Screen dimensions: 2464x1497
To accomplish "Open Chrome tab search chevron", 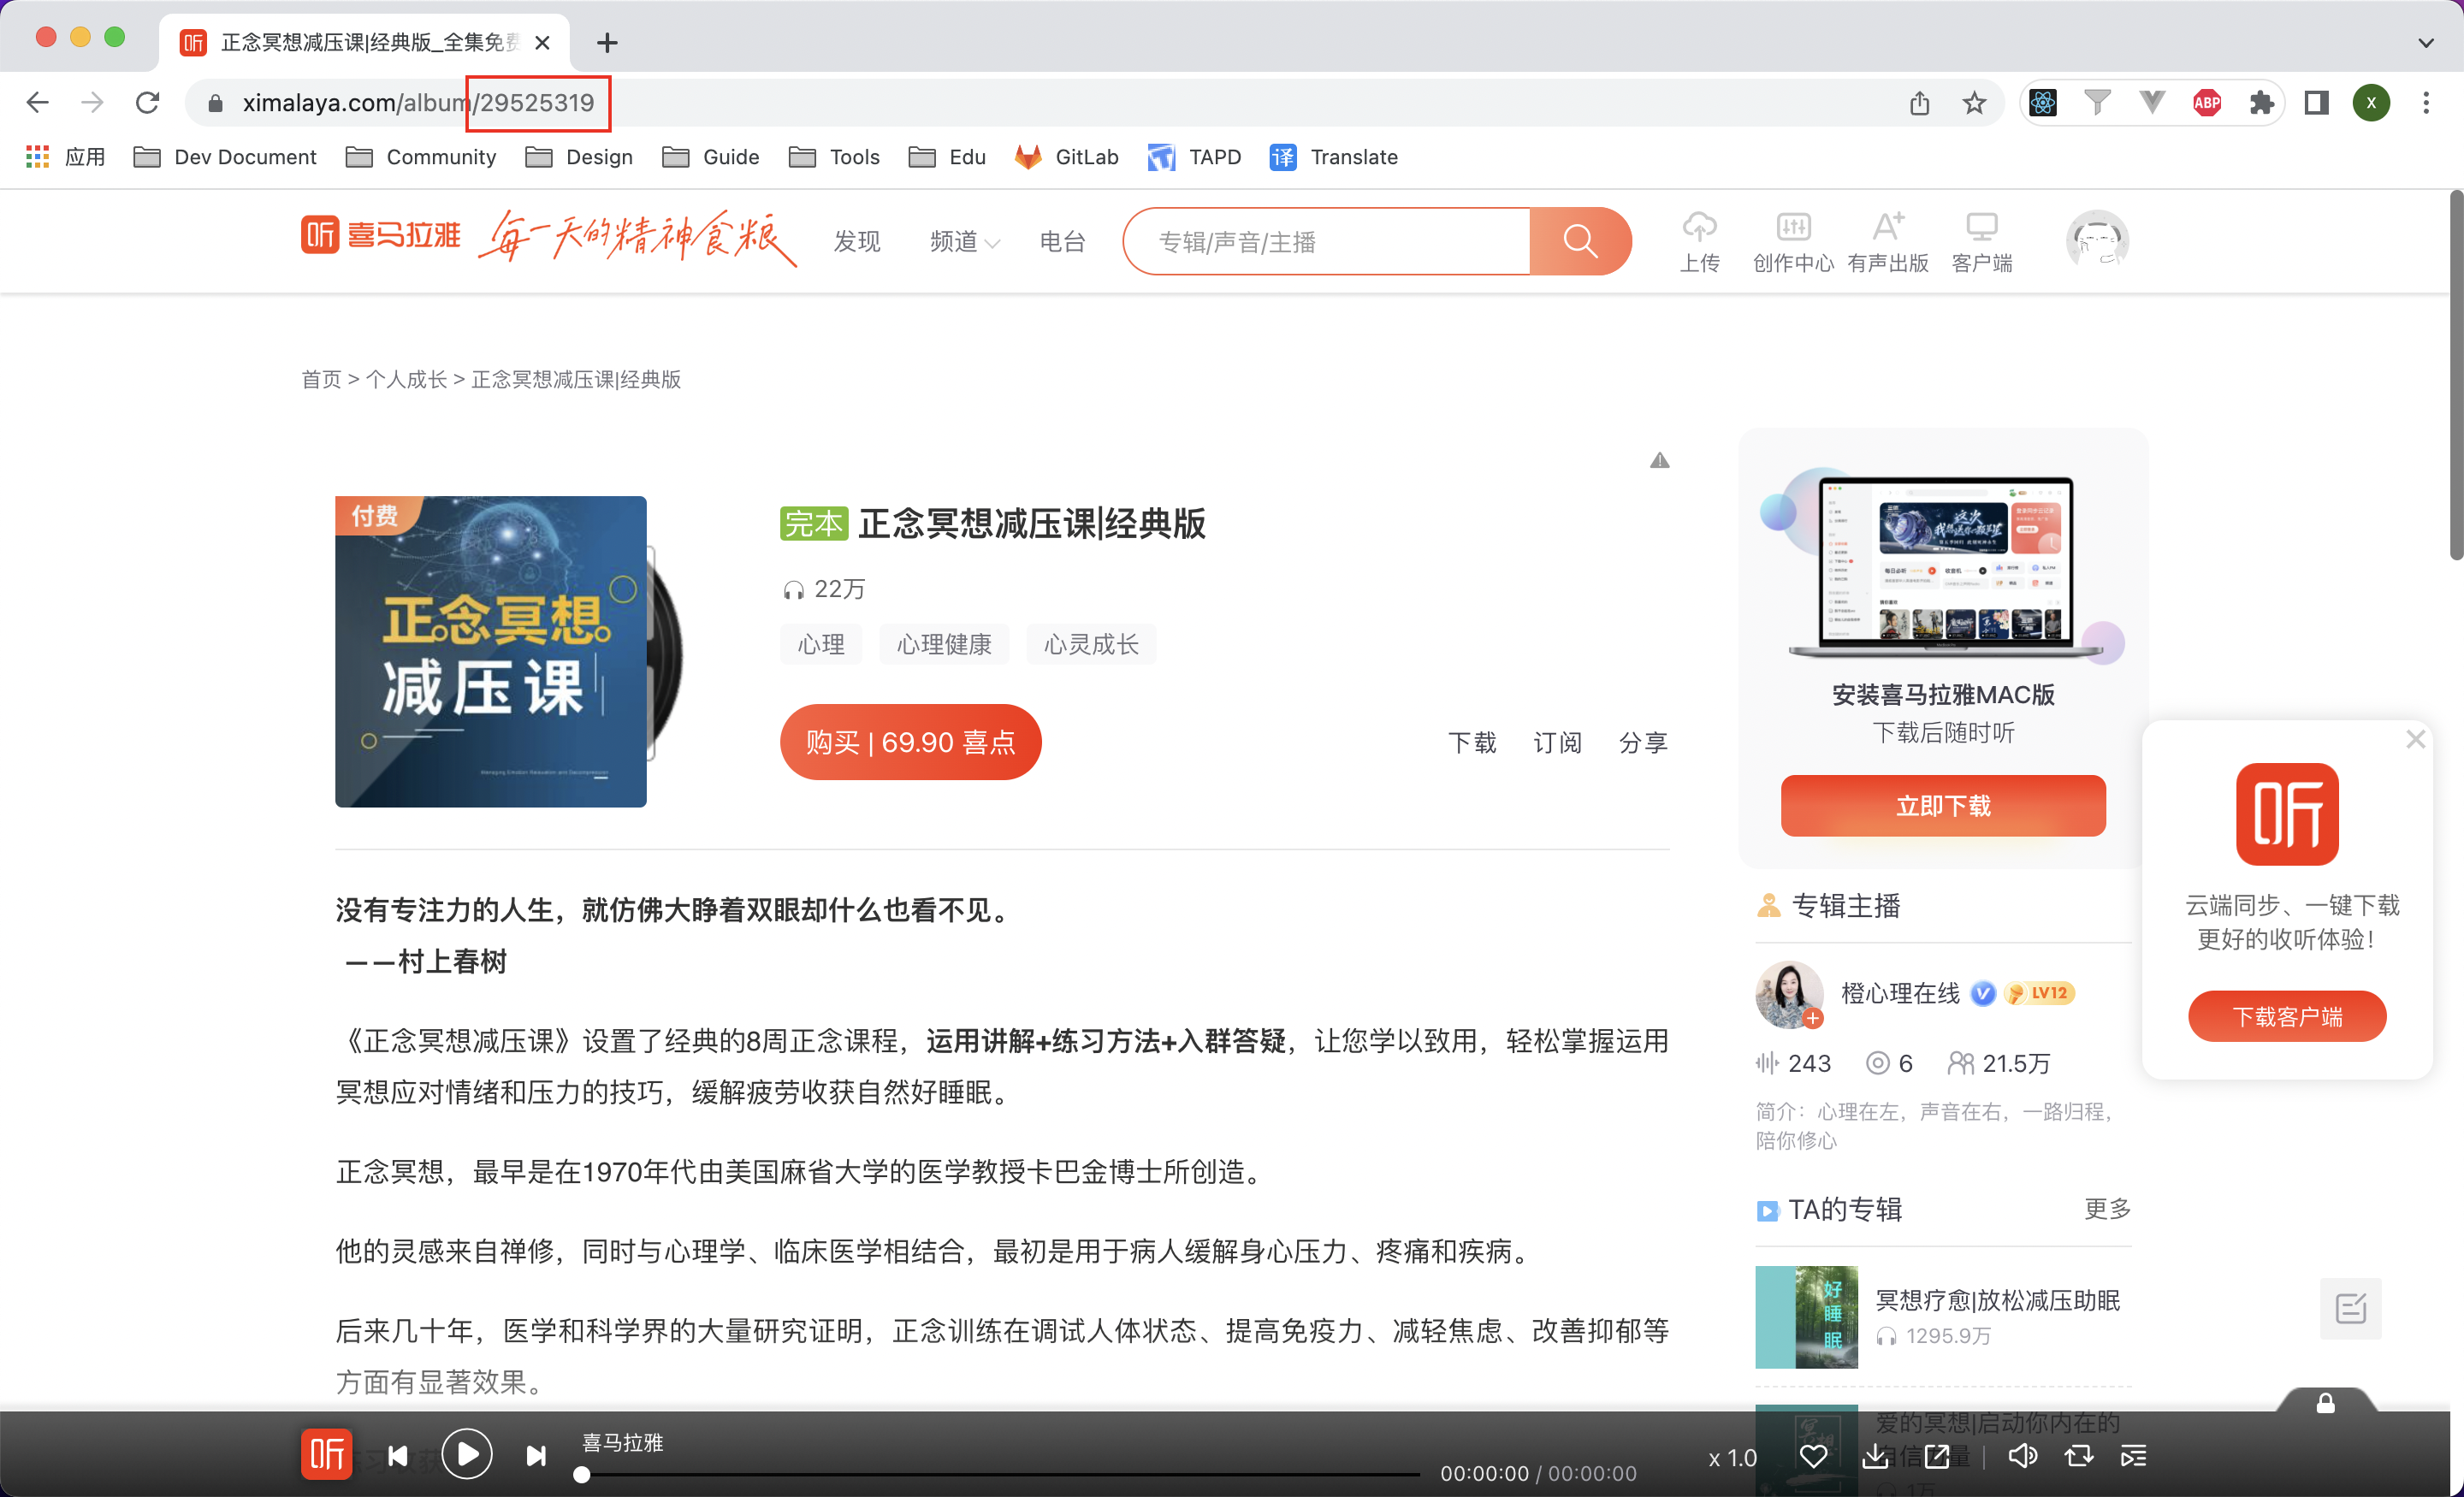I will tap(2425, 42).
